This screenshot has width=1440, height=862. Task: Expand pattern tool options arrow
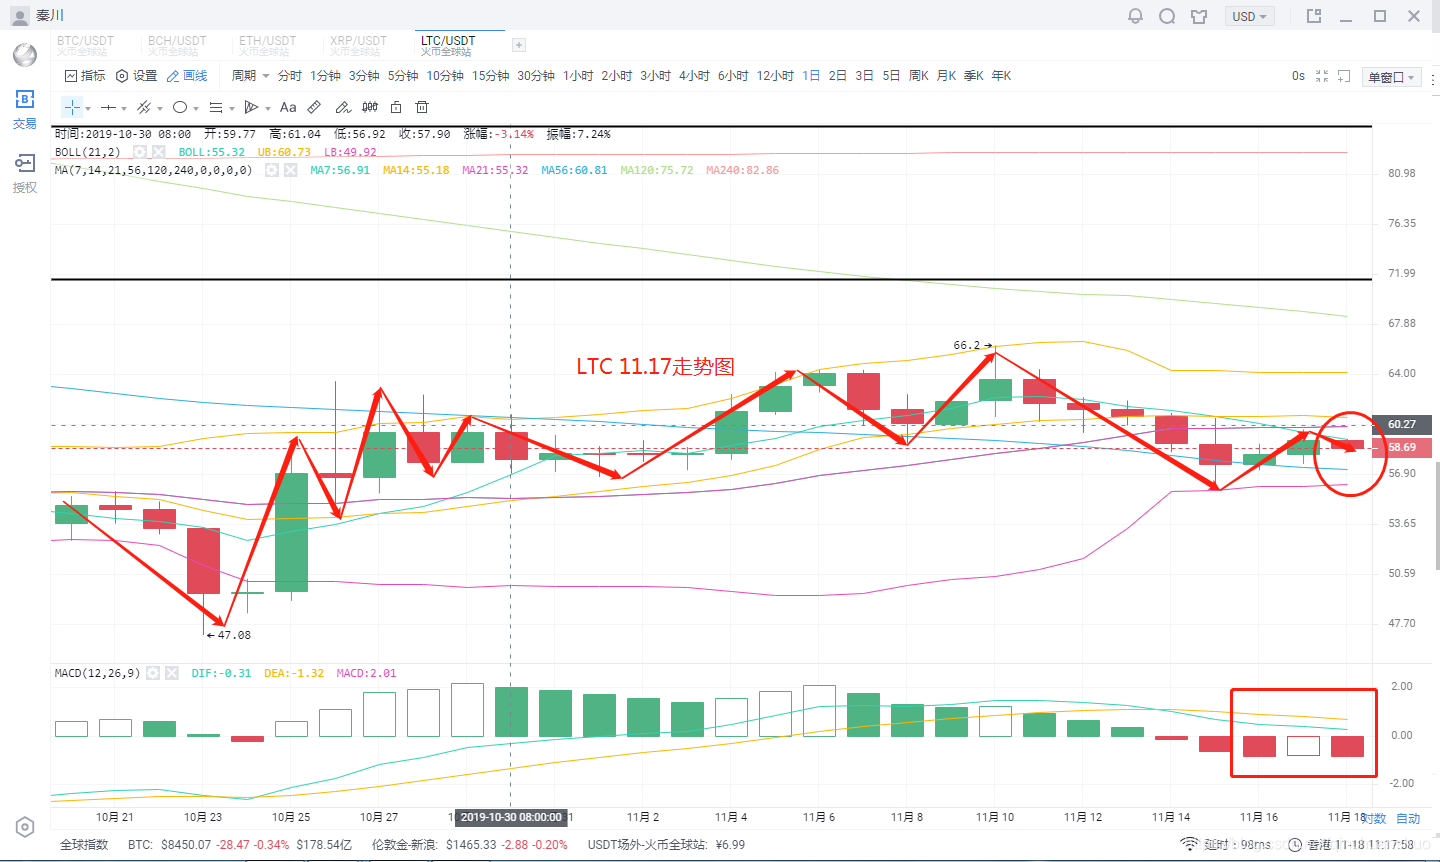[x=268, y=108]
